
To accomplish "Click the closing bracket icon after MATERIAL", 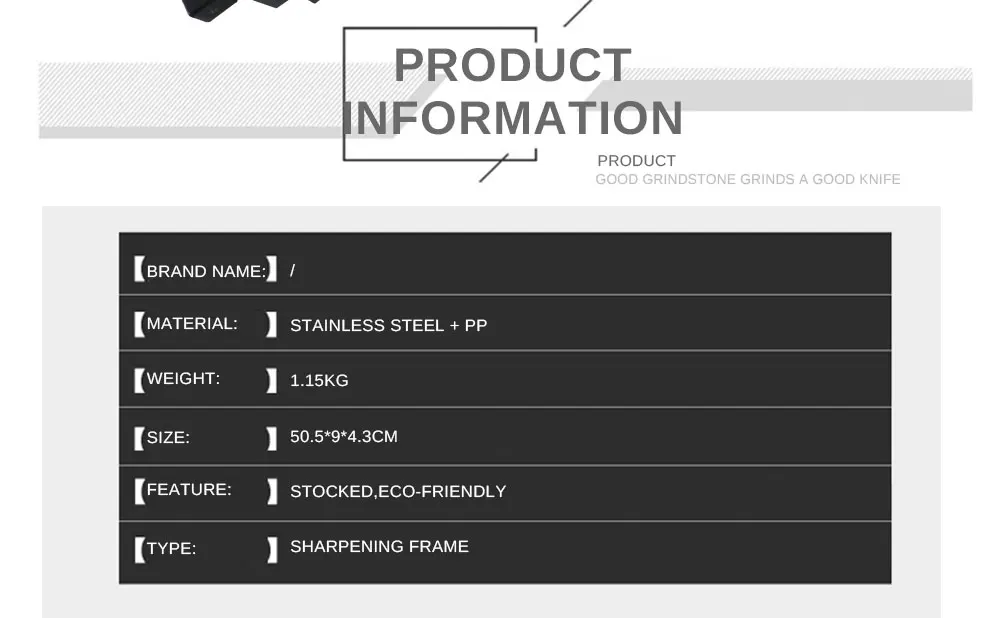I will (x=272, y=324).
